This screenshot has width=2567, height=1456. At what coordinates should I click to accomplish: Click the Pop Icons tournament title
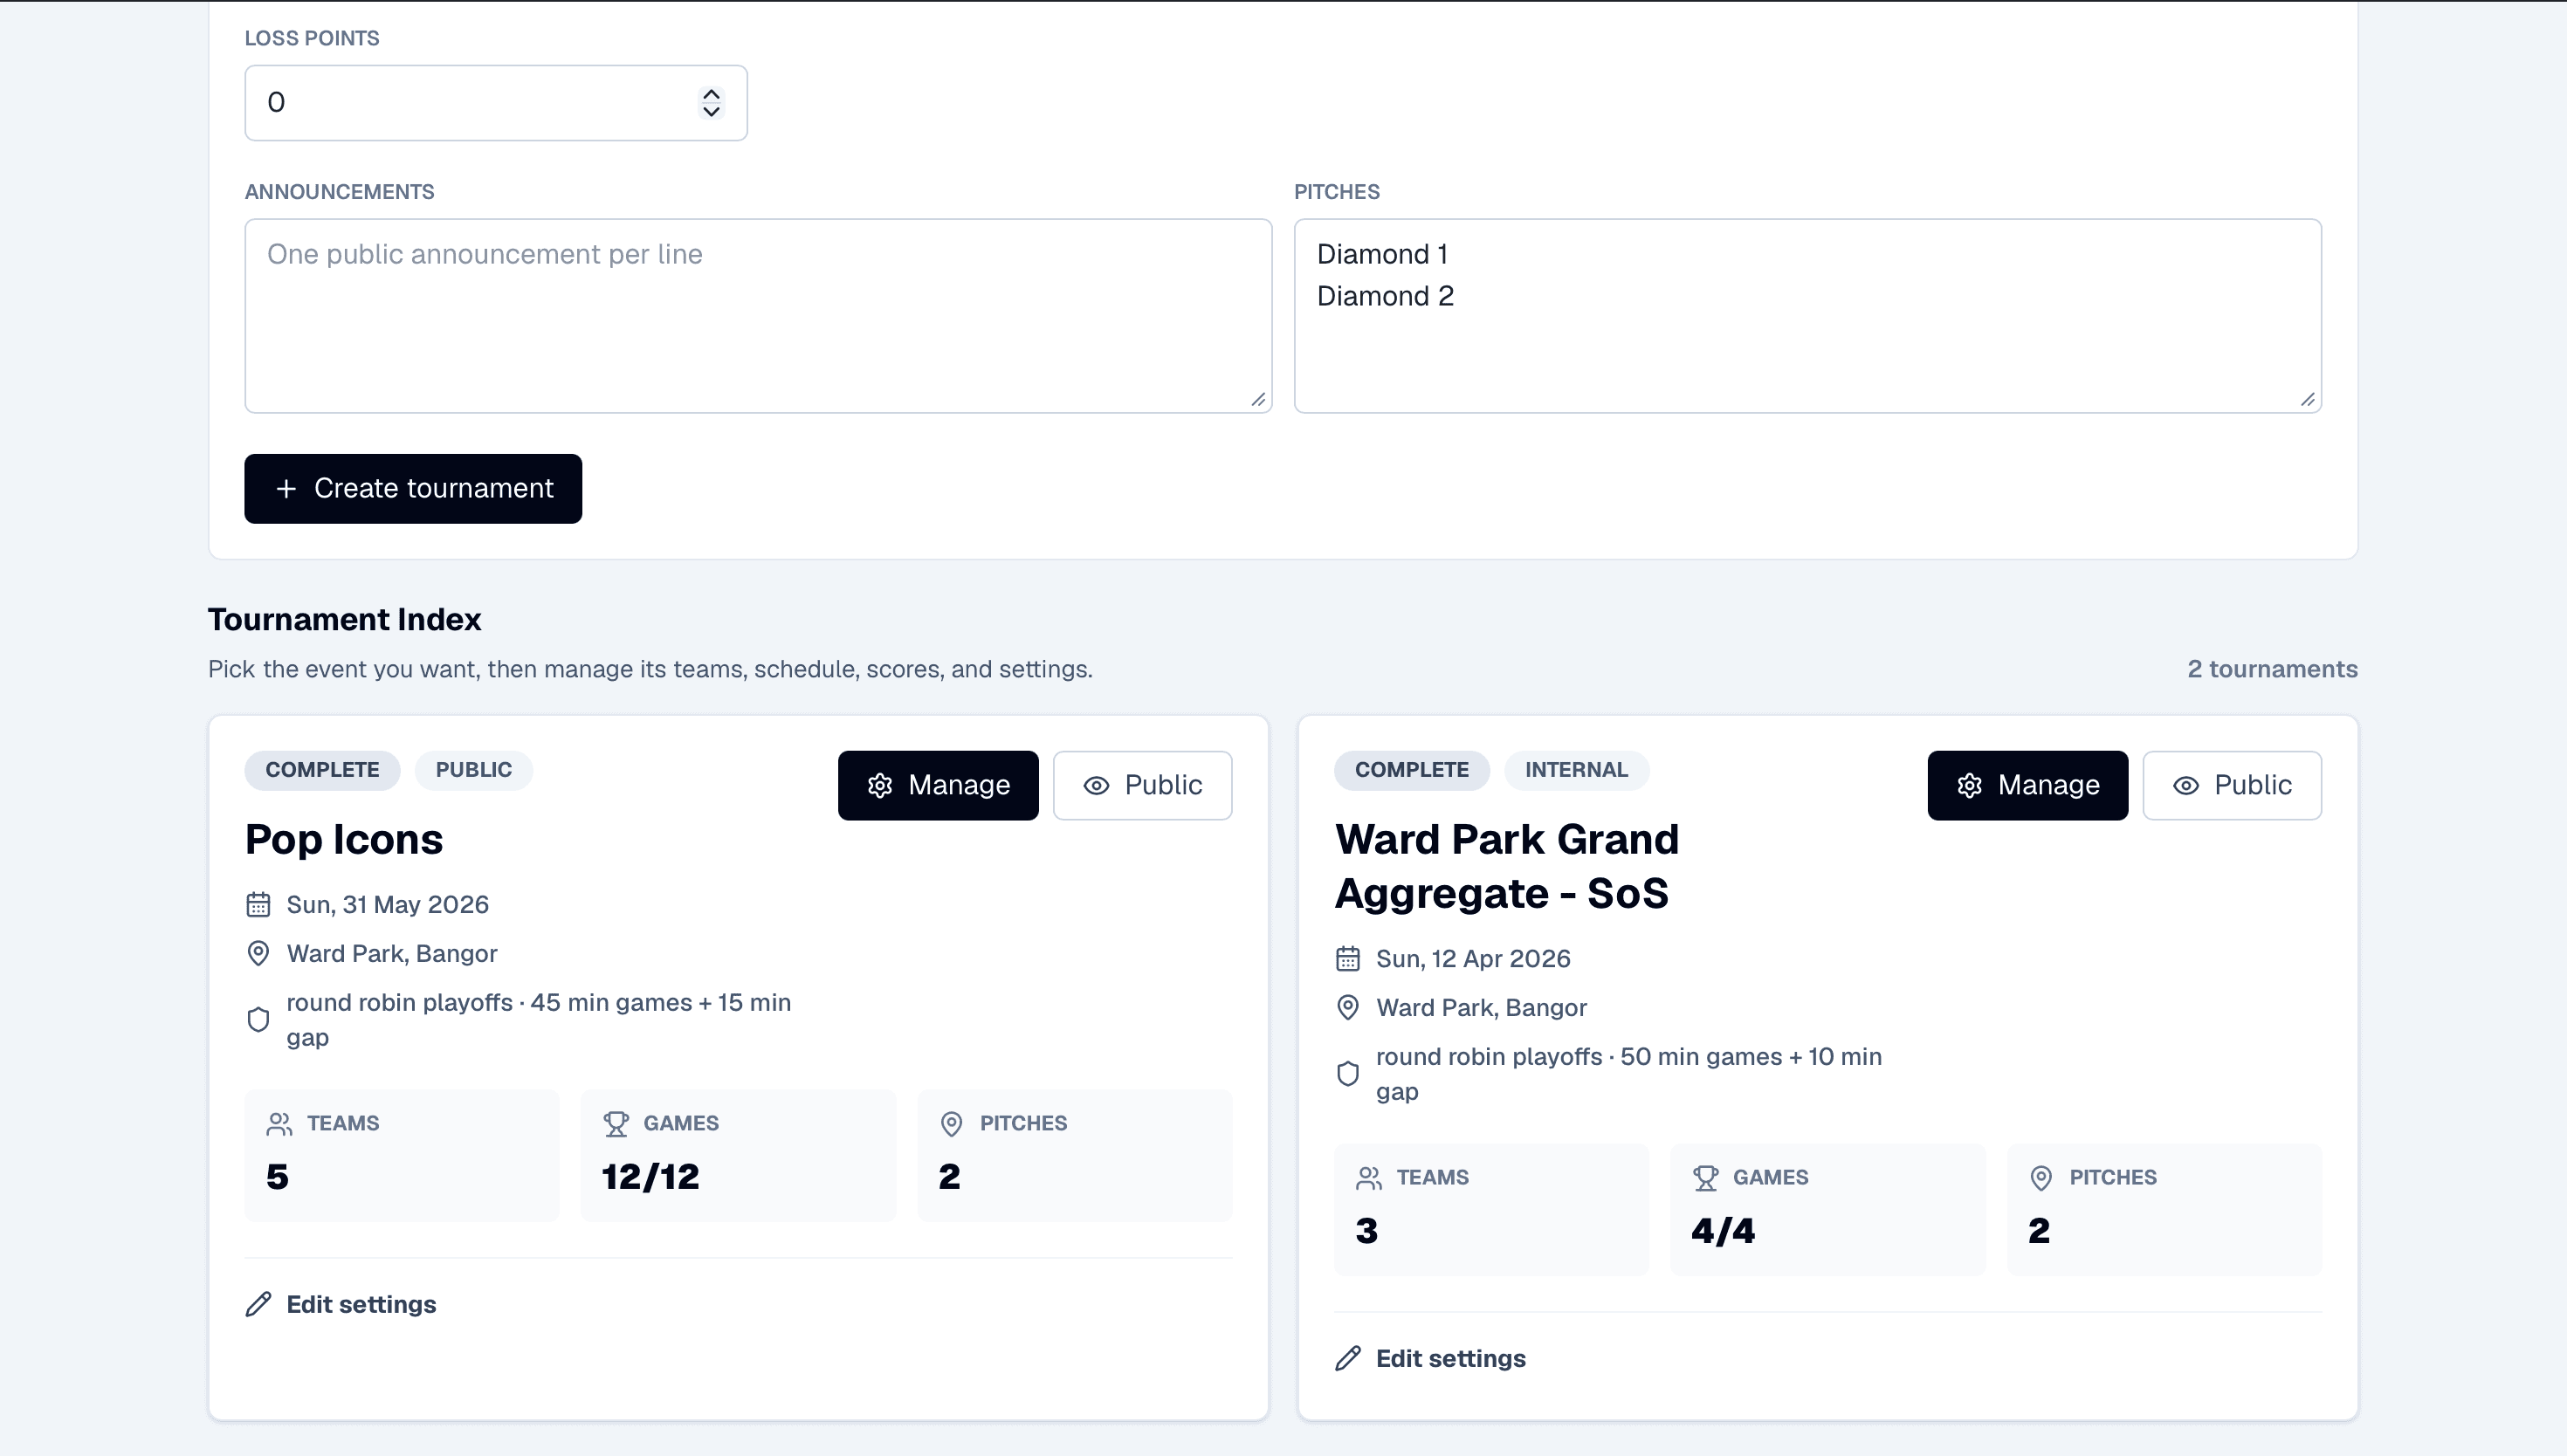tap(344, 839)
